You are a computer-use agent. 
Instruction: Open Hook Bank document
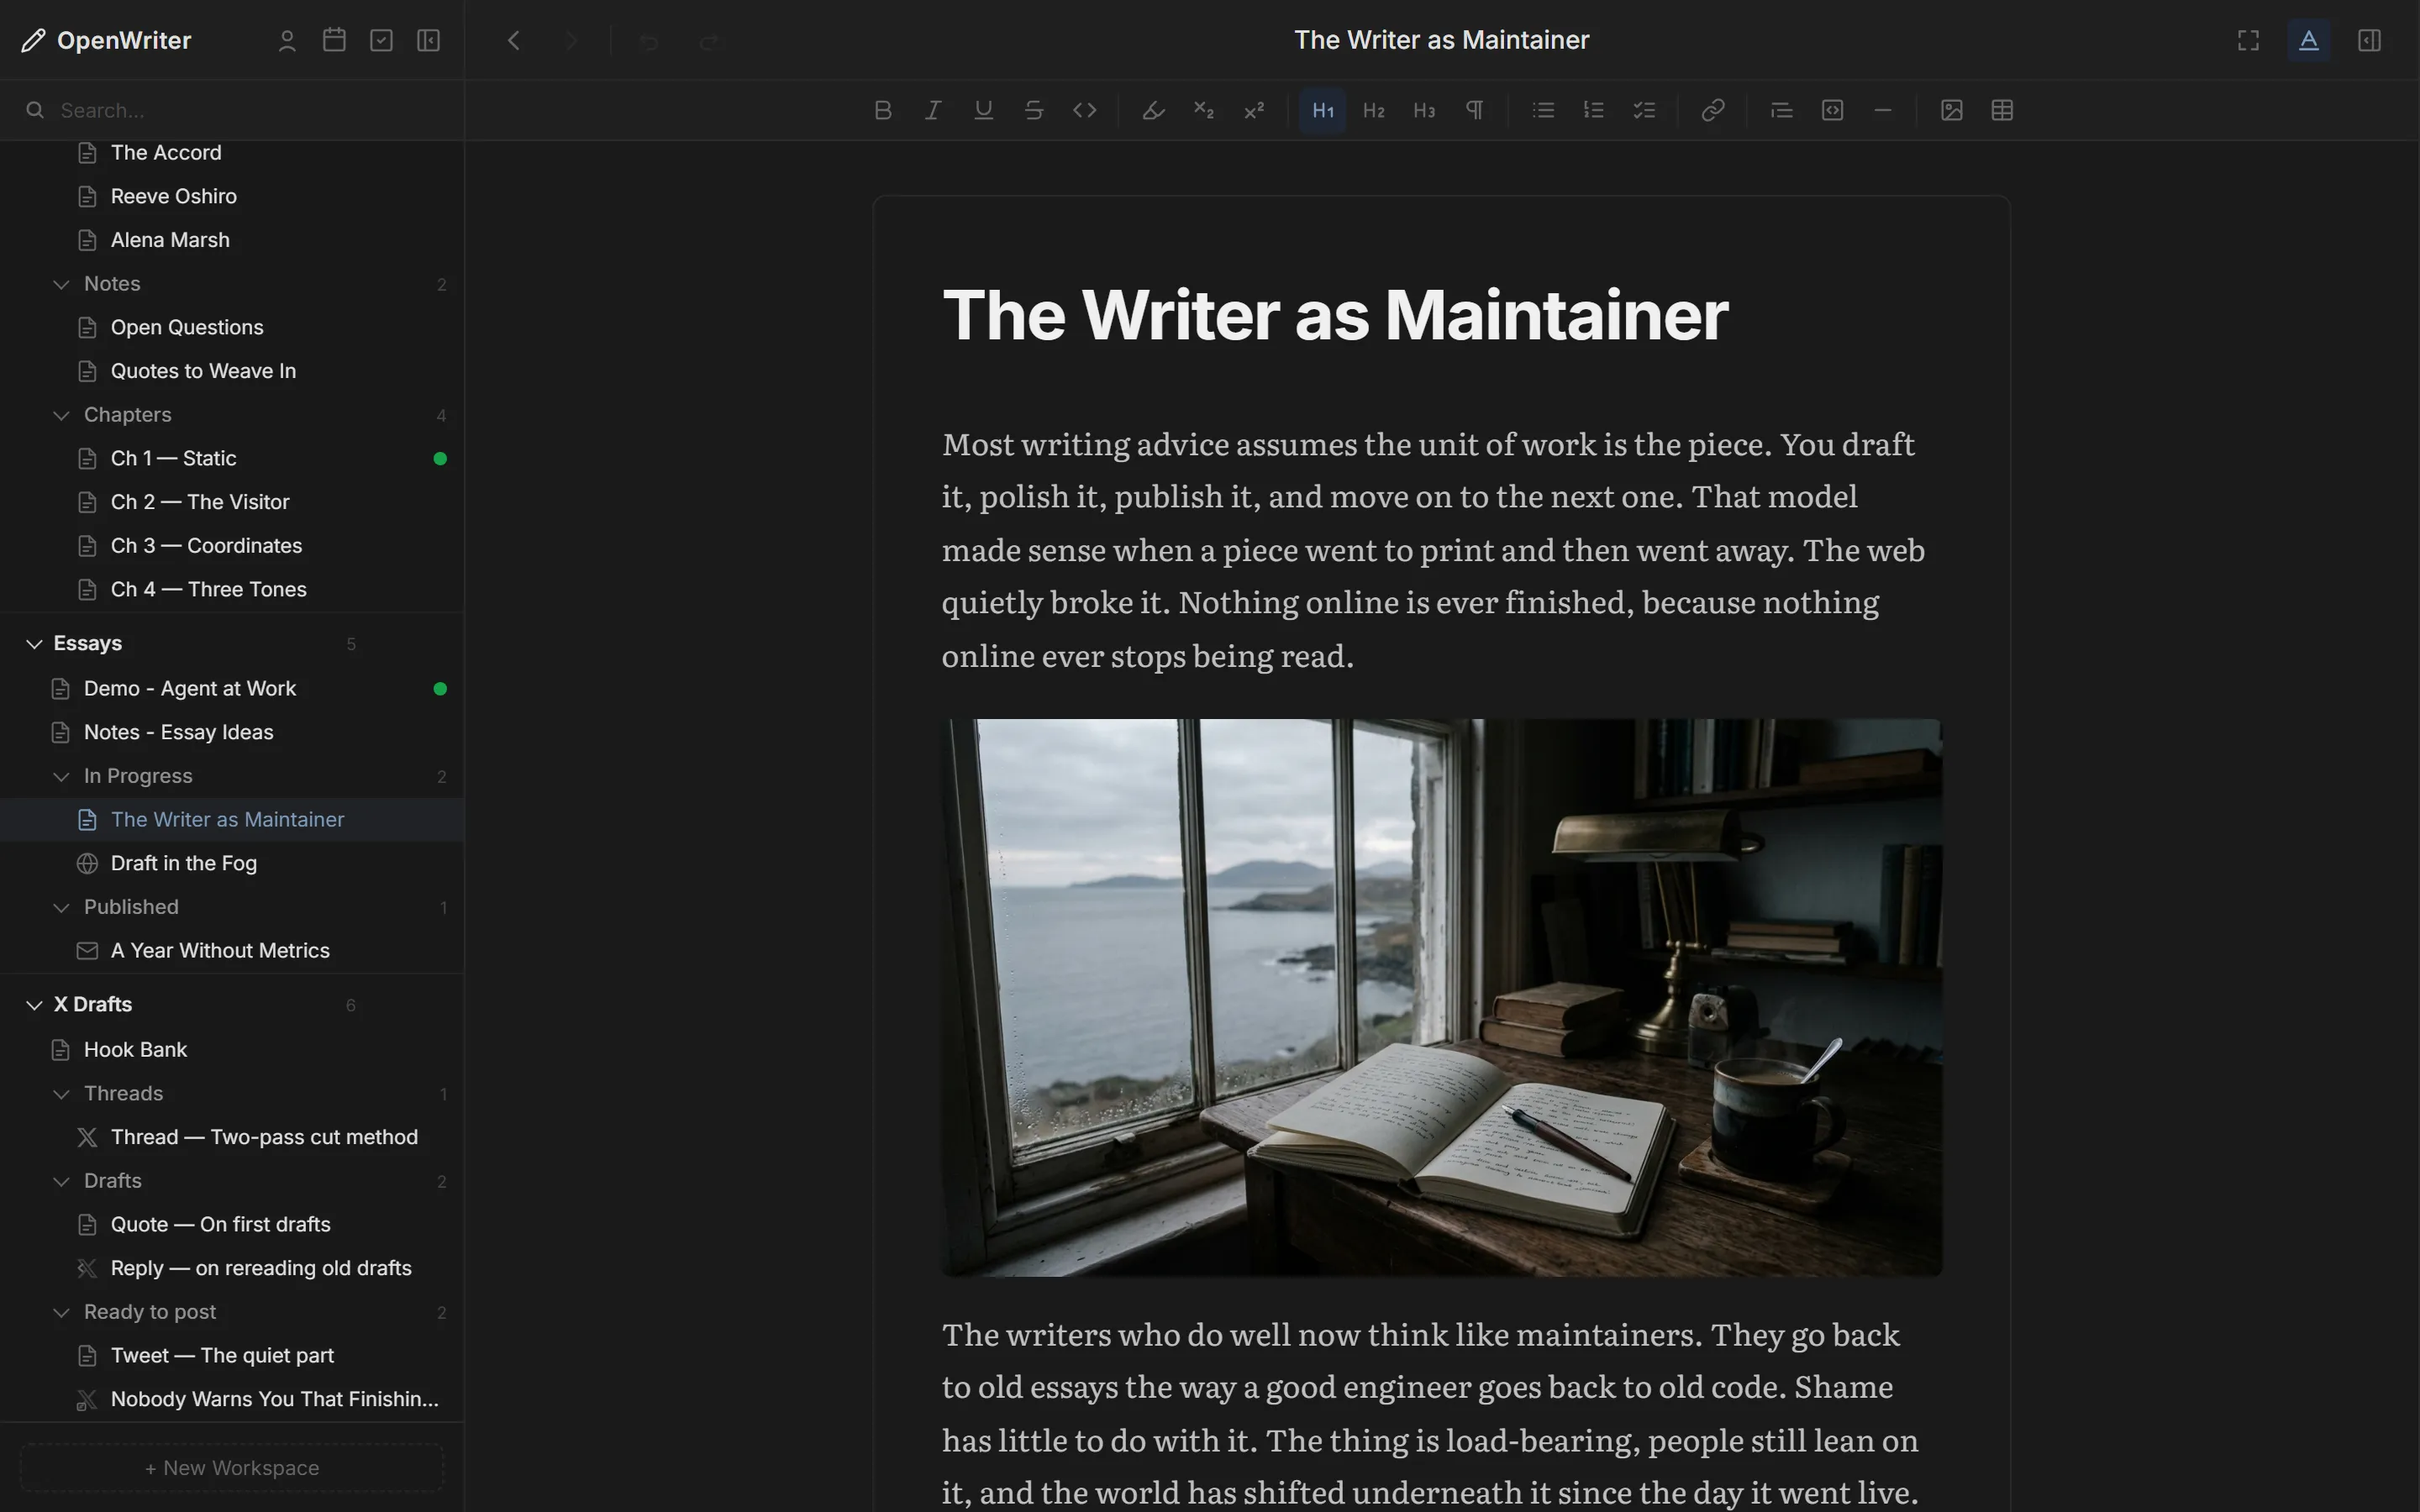[x=232, y=1049]
